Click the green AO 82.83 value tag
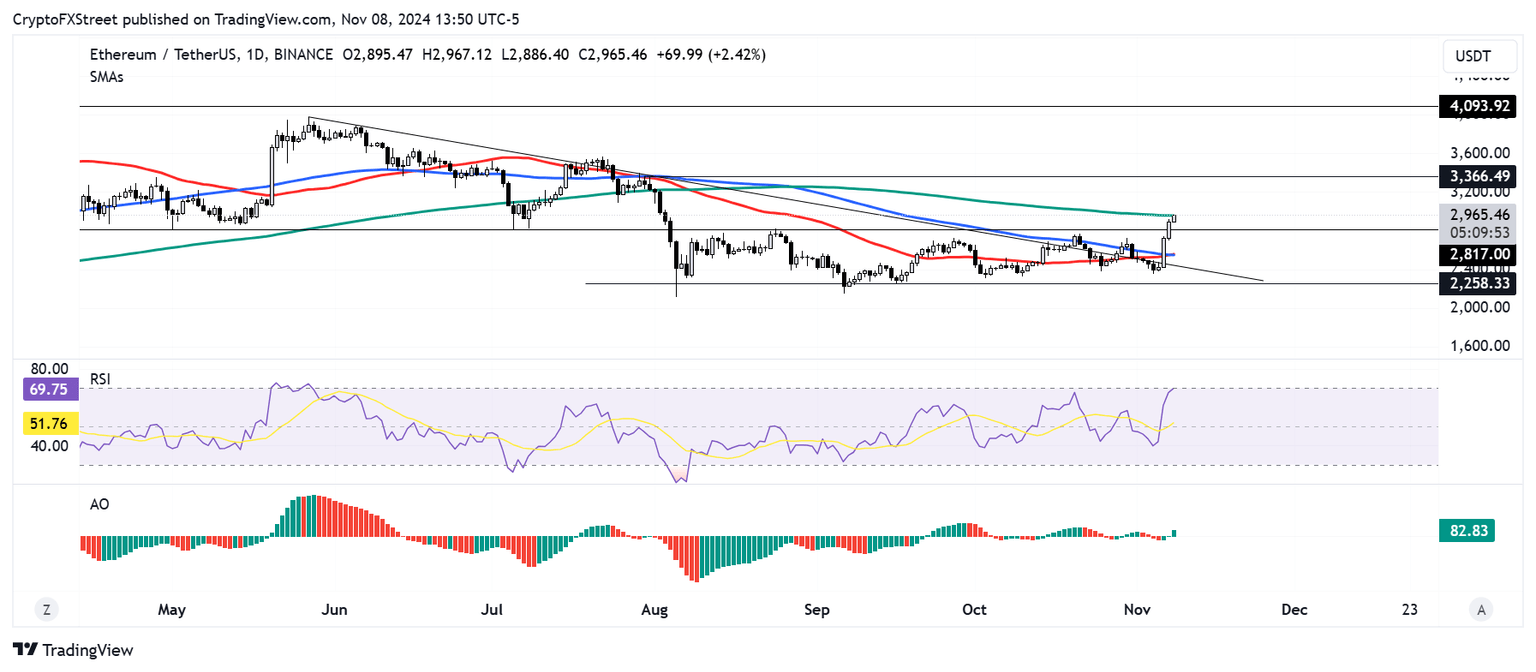 pos(1471,531)
